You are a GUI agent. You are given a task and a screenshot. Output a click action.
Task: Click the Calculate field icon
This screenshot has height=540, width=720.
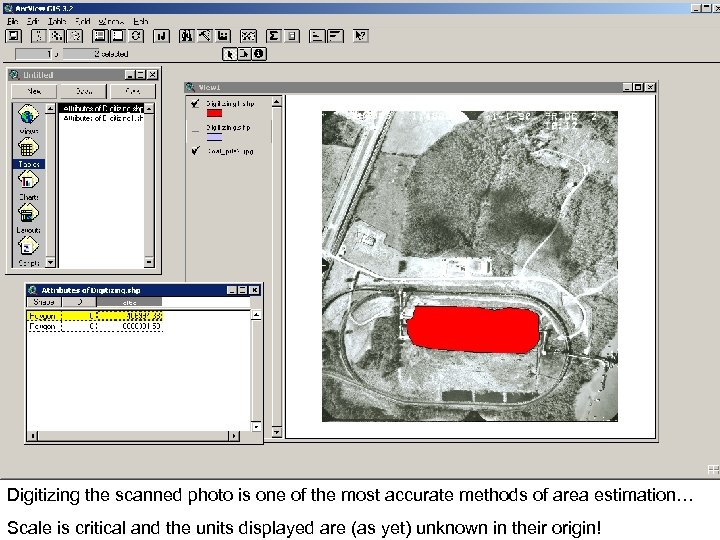tap(292, 36)
